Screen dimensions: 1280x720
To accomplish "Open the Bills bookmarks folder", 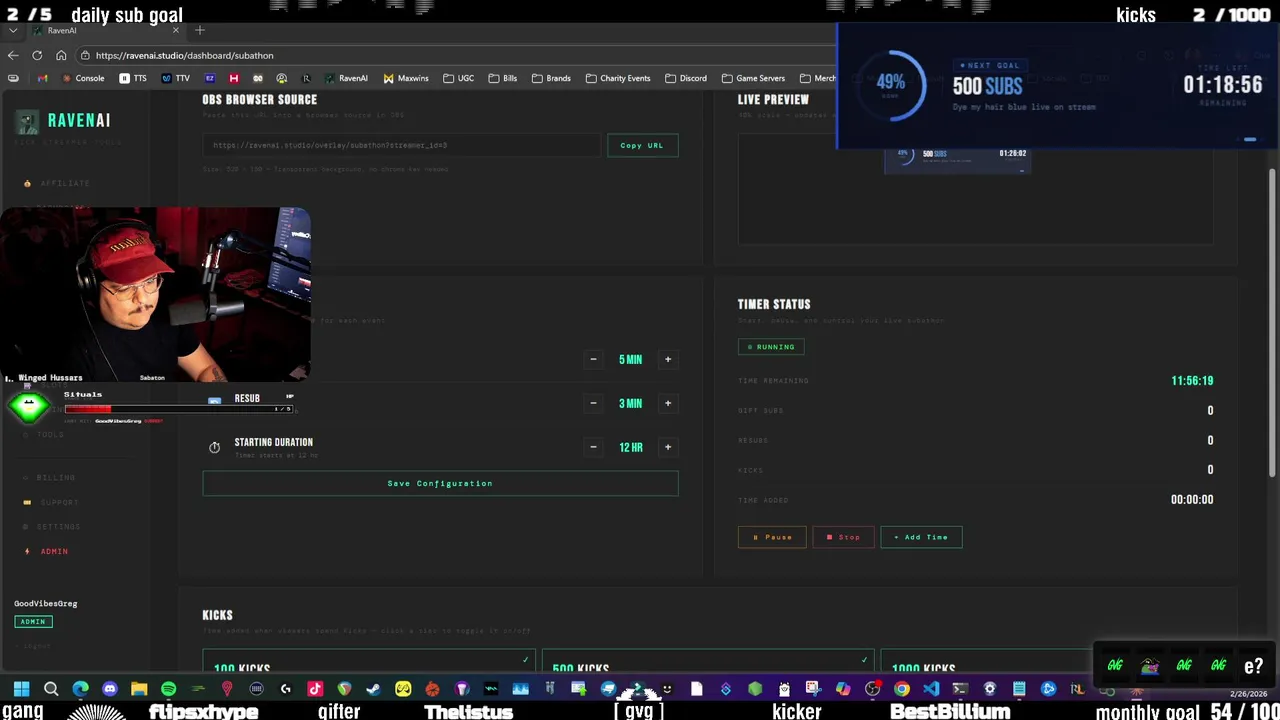I will point(502,78).
